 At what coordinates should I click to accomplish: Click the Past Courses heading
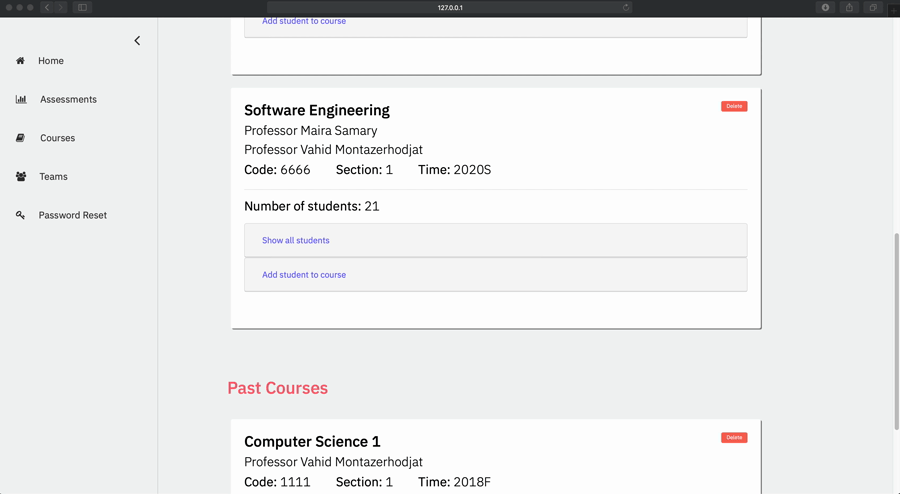[278, 388]
